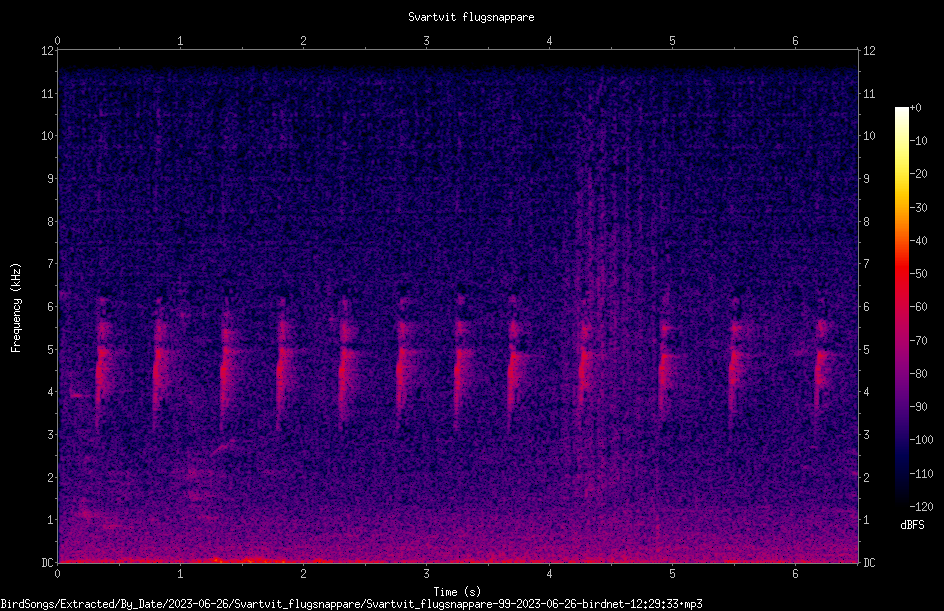Click "4" on the right frequency axis
This screenshot has height=611, width=944.
pyautogui.click(x=866, y=392)
